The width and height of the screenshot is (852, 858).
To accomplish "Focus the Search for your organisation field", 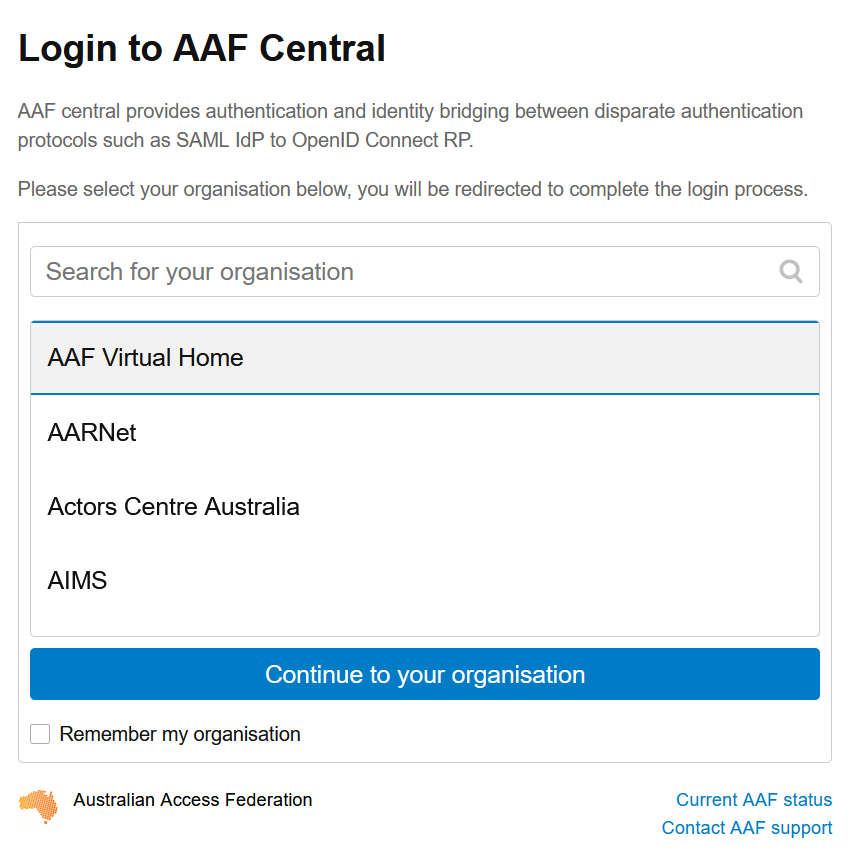I will coord(425,271).
